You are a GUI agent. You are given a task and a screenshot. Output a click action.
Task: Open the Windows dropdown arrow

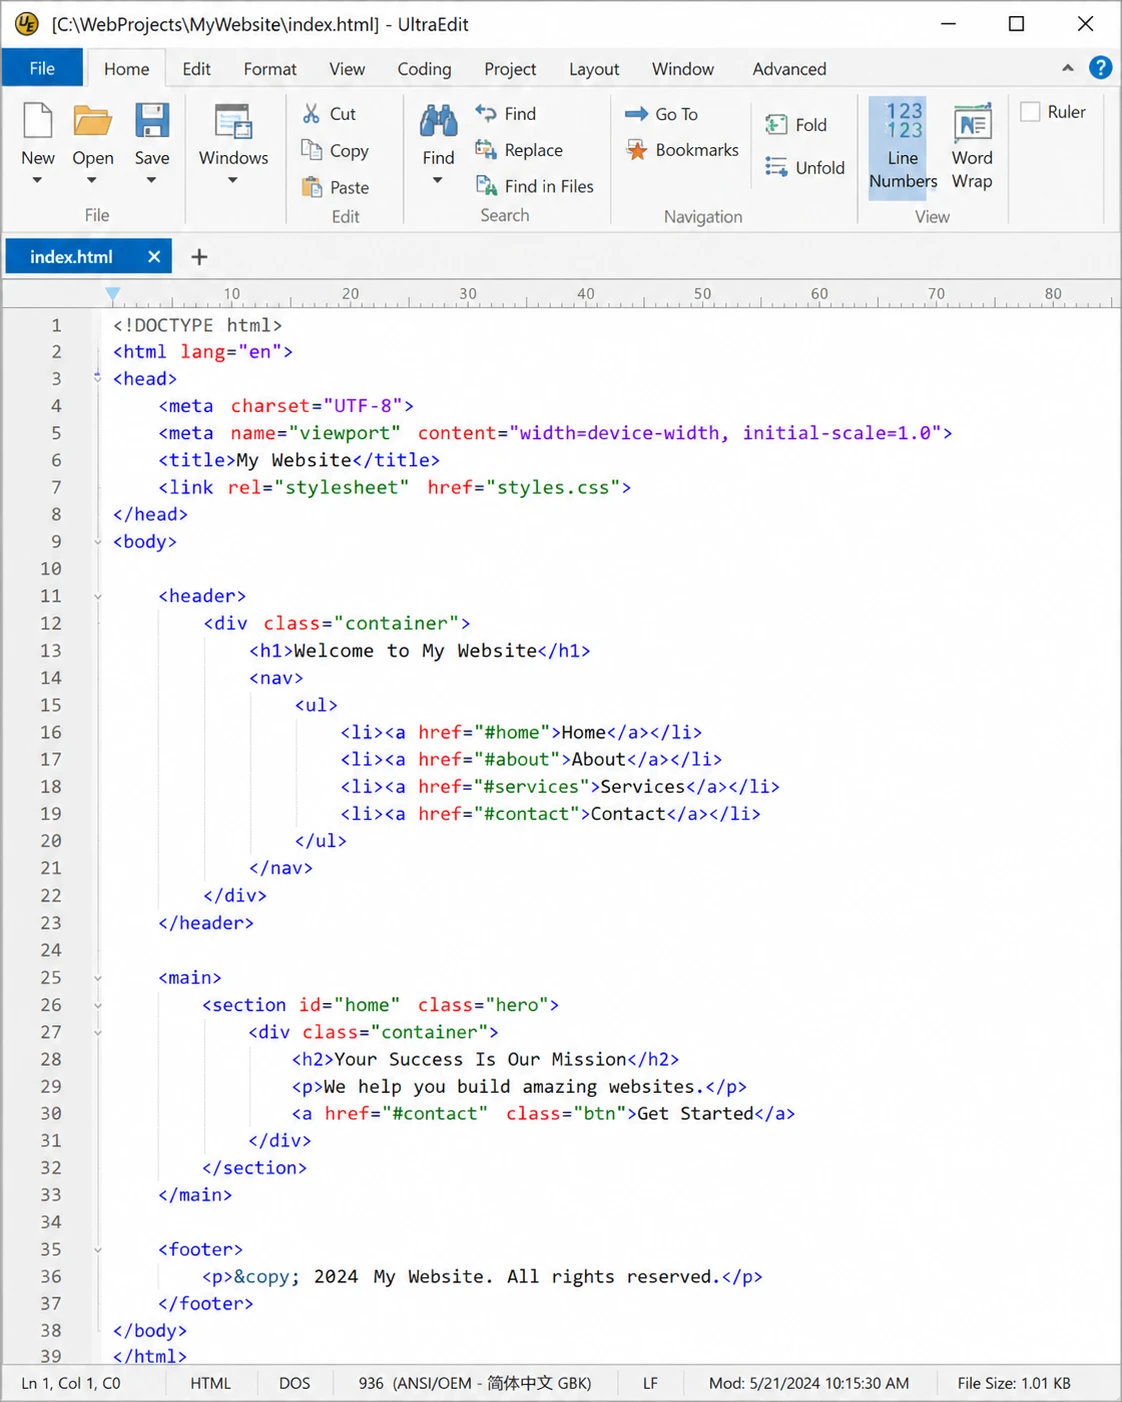coord(233,181)
